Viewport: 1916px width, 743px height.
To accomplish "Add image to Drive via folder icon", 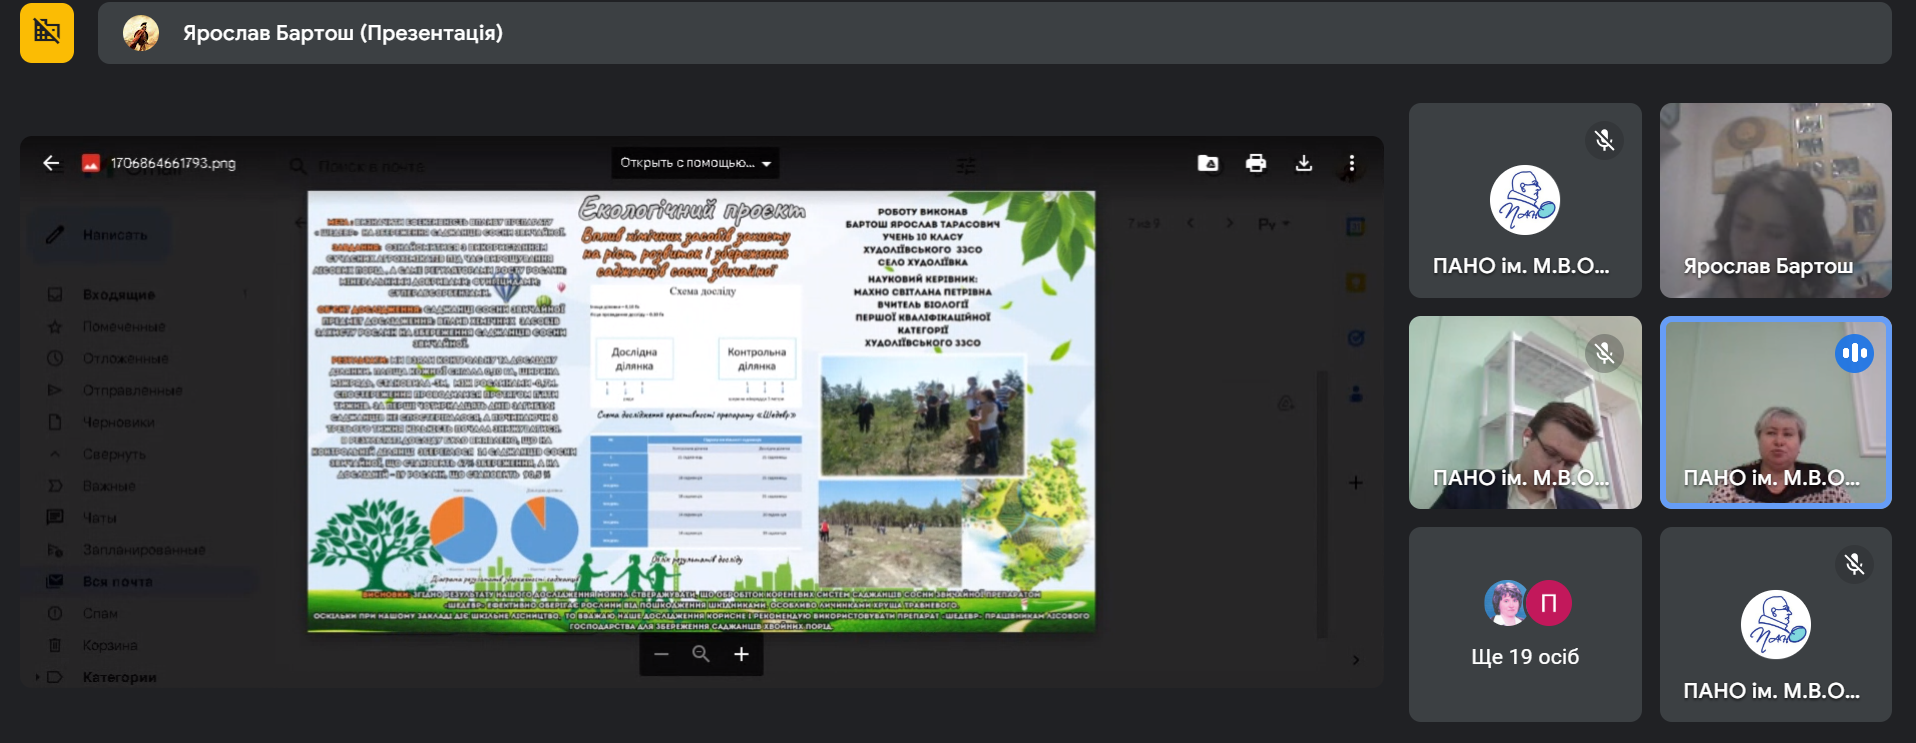I will pos(1208,163).
